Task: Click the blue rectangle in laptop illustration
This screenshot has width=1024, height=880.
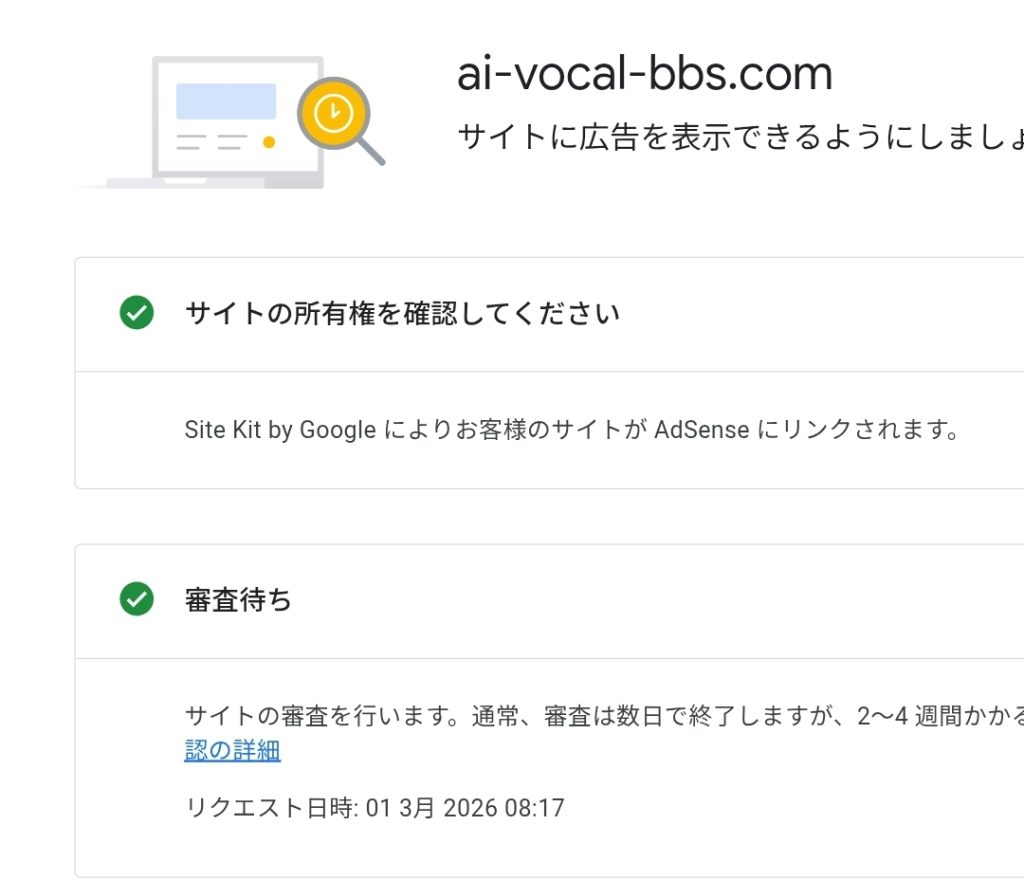Action: click(x=226, y=101)
